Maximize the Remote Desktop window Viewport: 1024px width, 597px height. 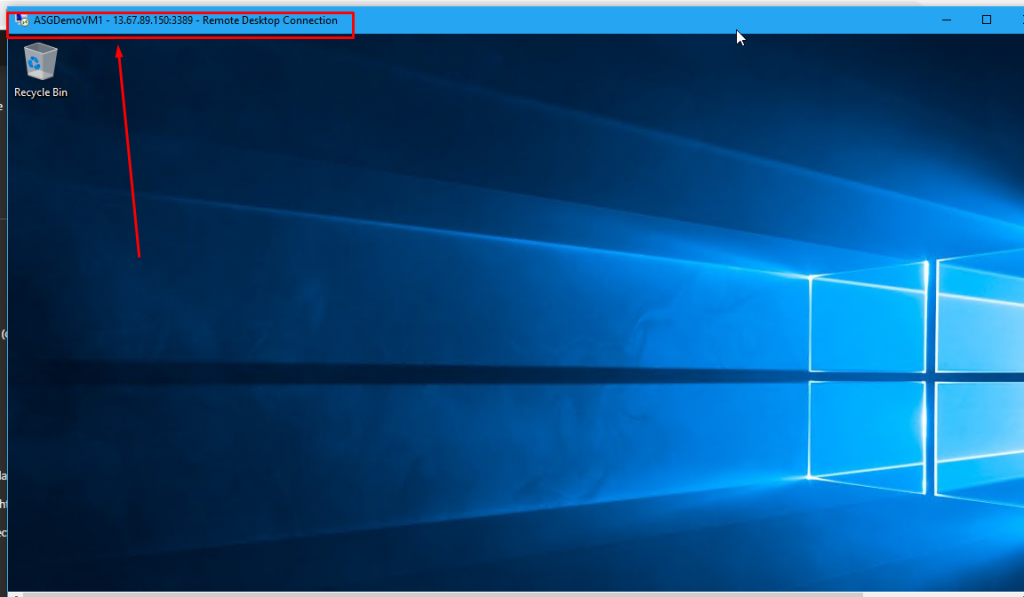986,20
